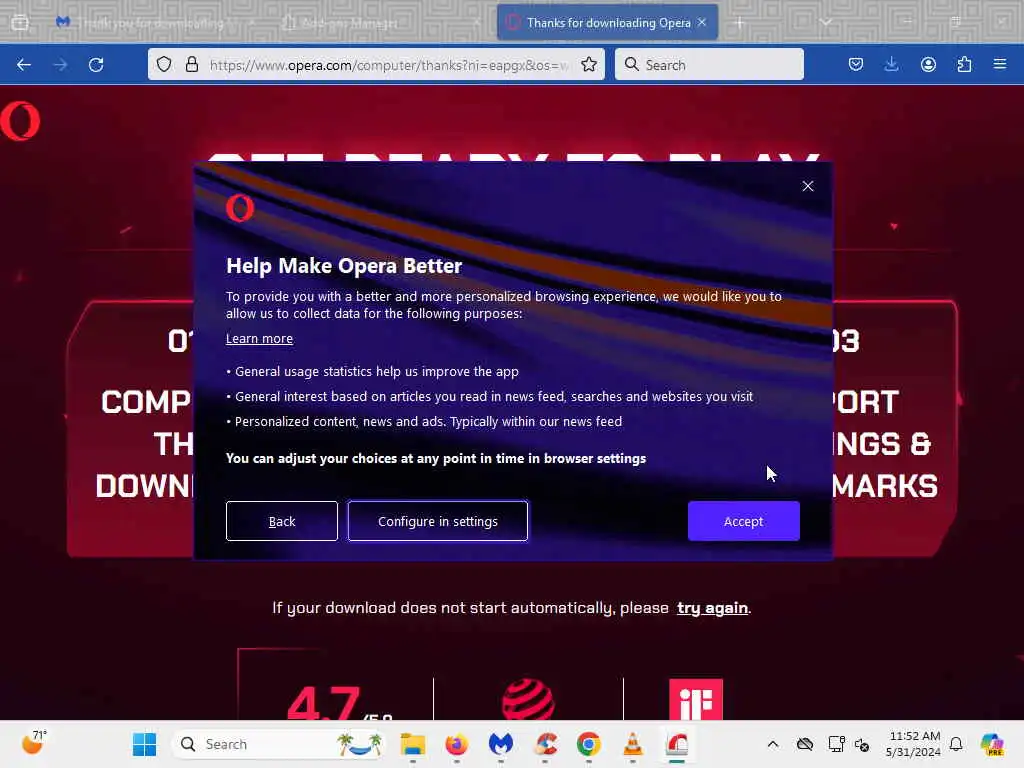Click the Firefox Search box
The image size is (1024, 768).
(x=709, y=64)
